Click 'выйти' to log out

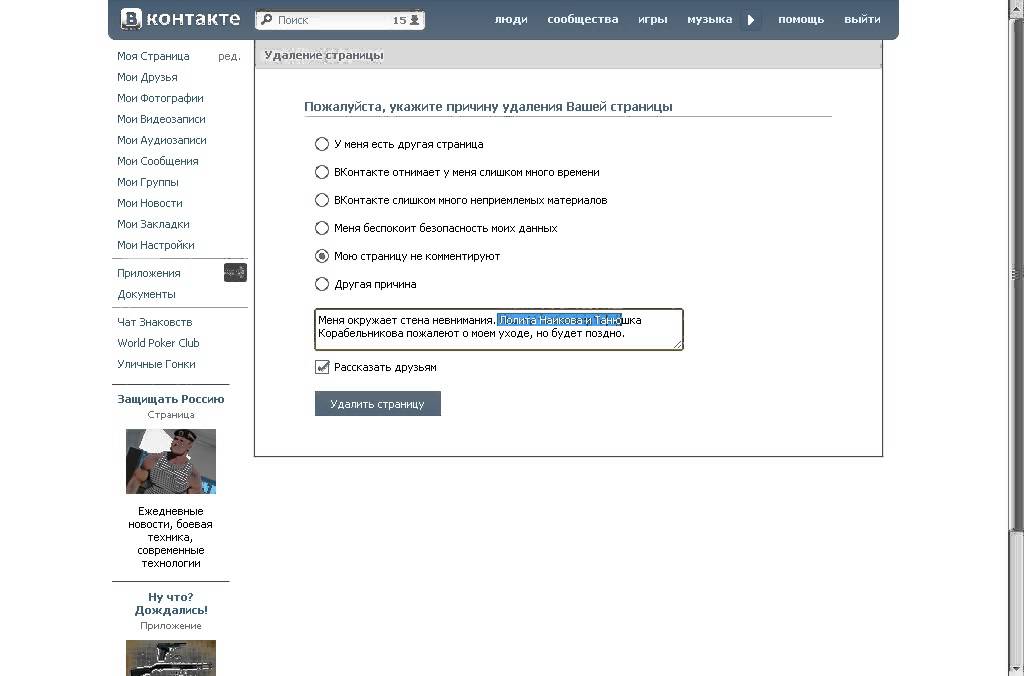[x=862, y=19]
